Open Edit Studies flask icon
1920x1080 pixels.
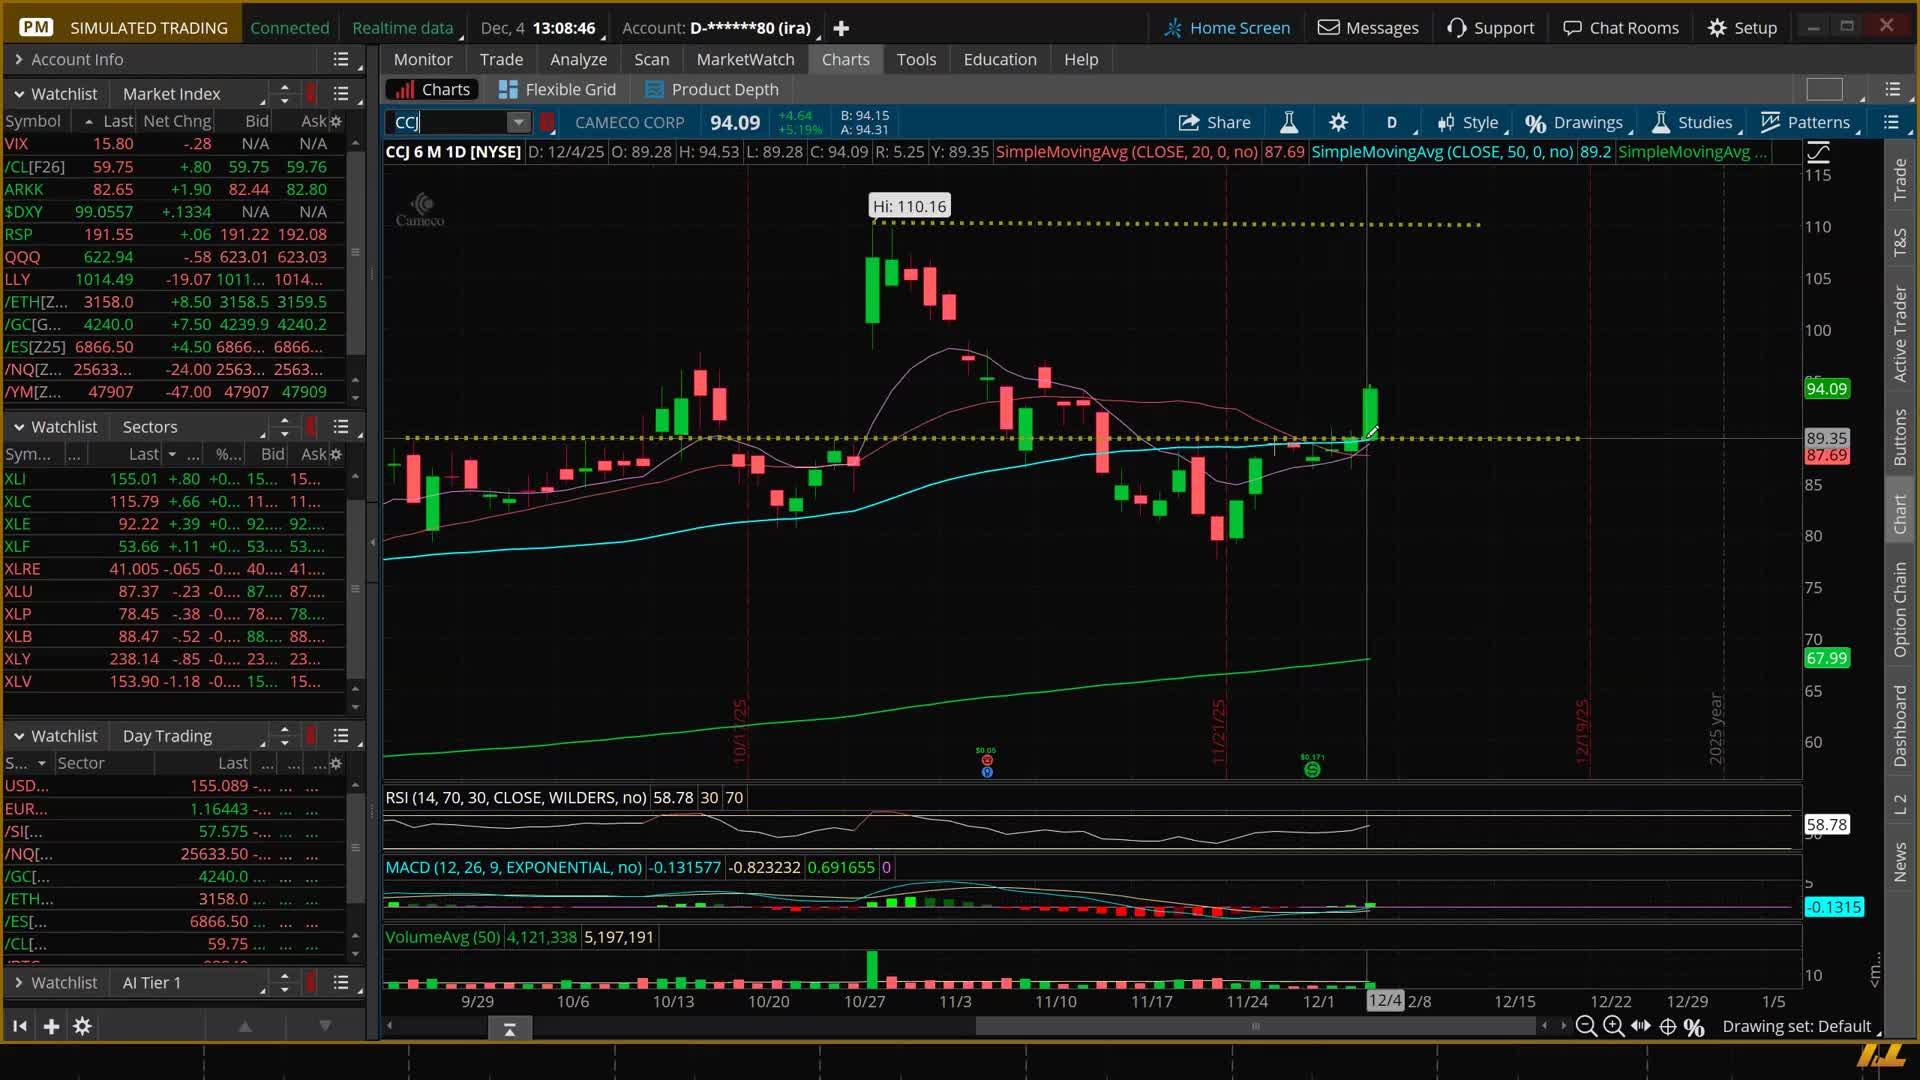click(x=1289, y=122)
